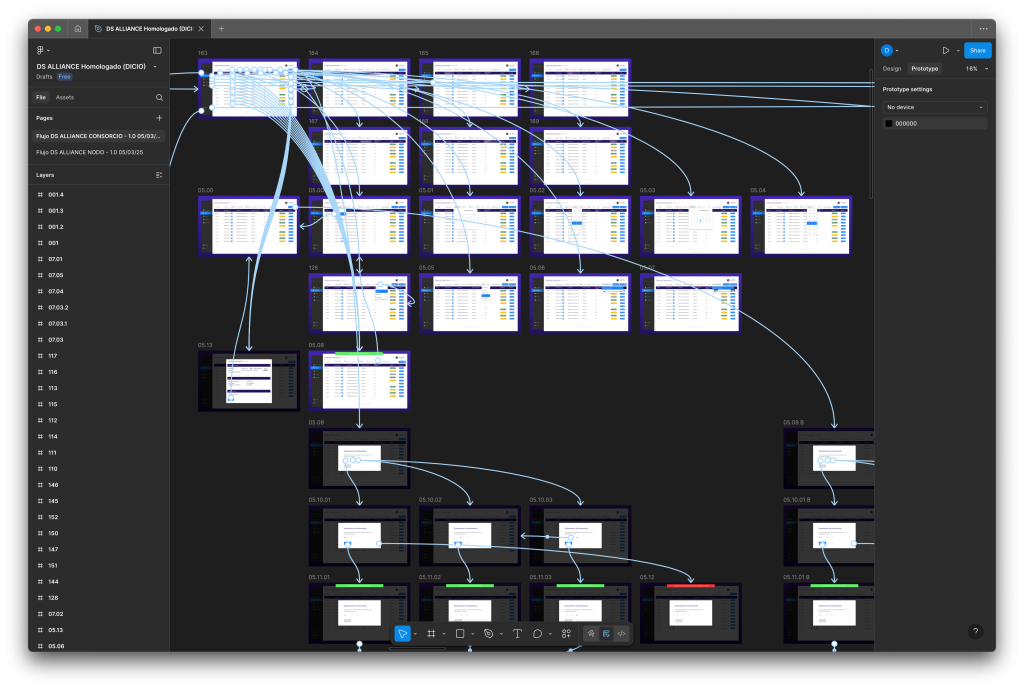The image size is (1024, 689).
Task: Click the black background color swatch
Action: [888, 123]
